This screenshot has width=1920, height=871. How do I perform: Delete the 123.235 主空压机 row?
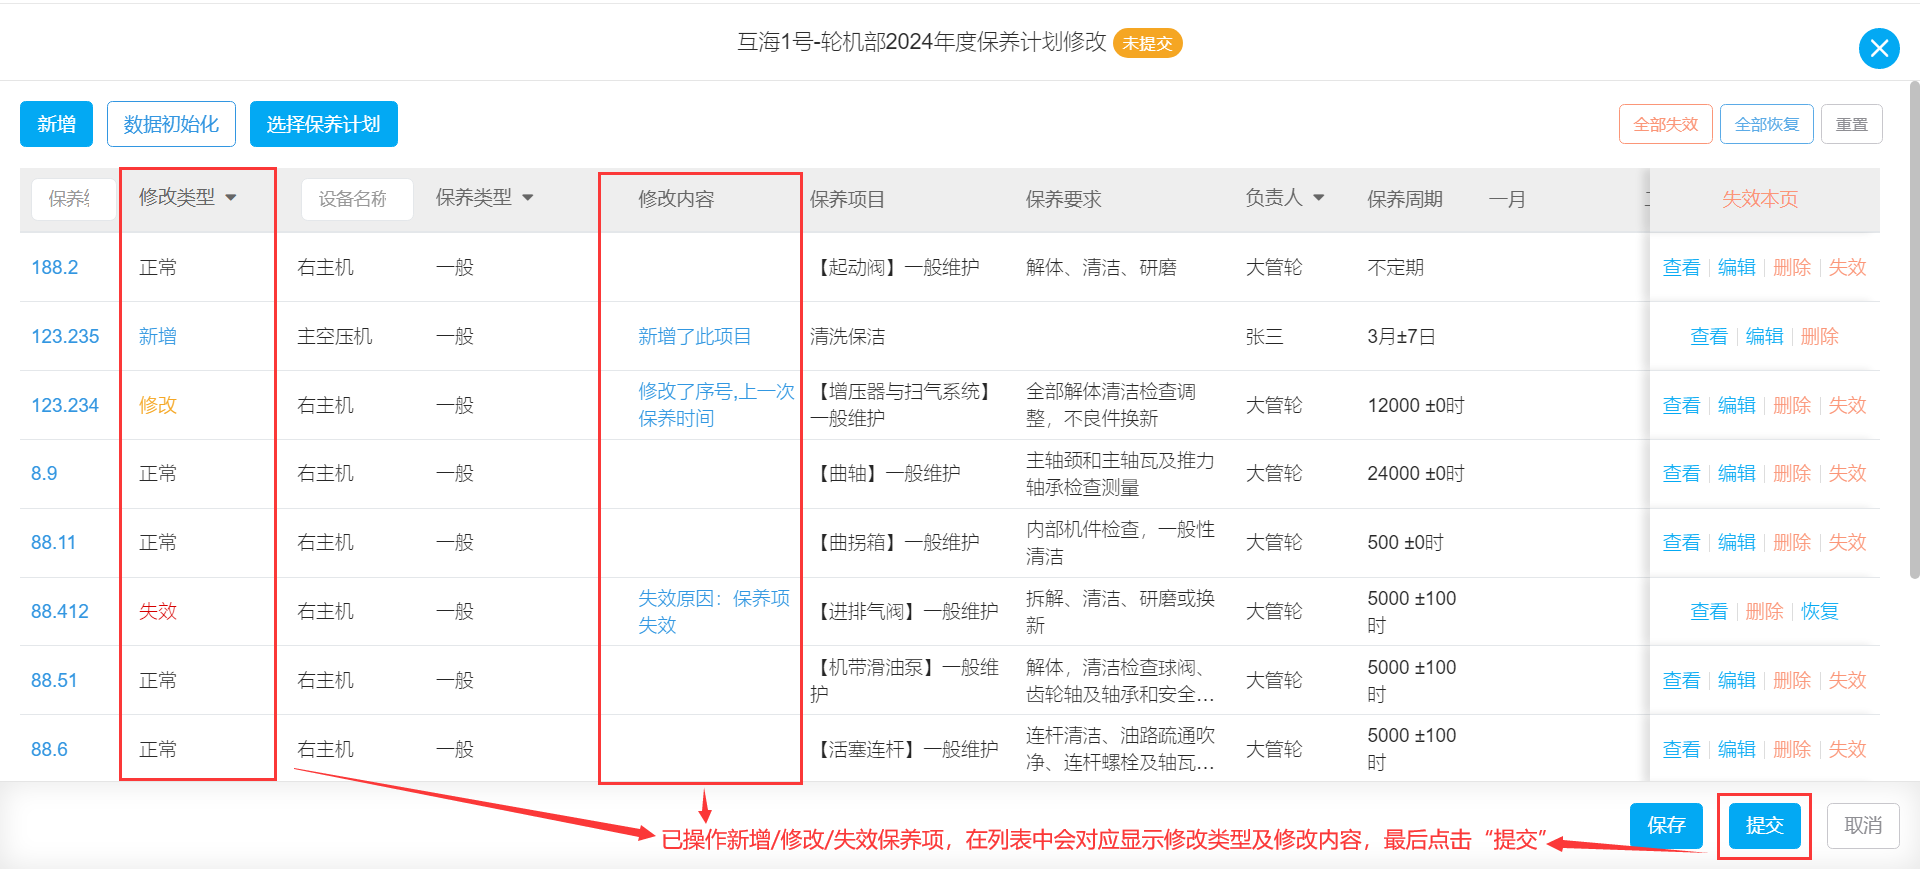coord(1819,336)
